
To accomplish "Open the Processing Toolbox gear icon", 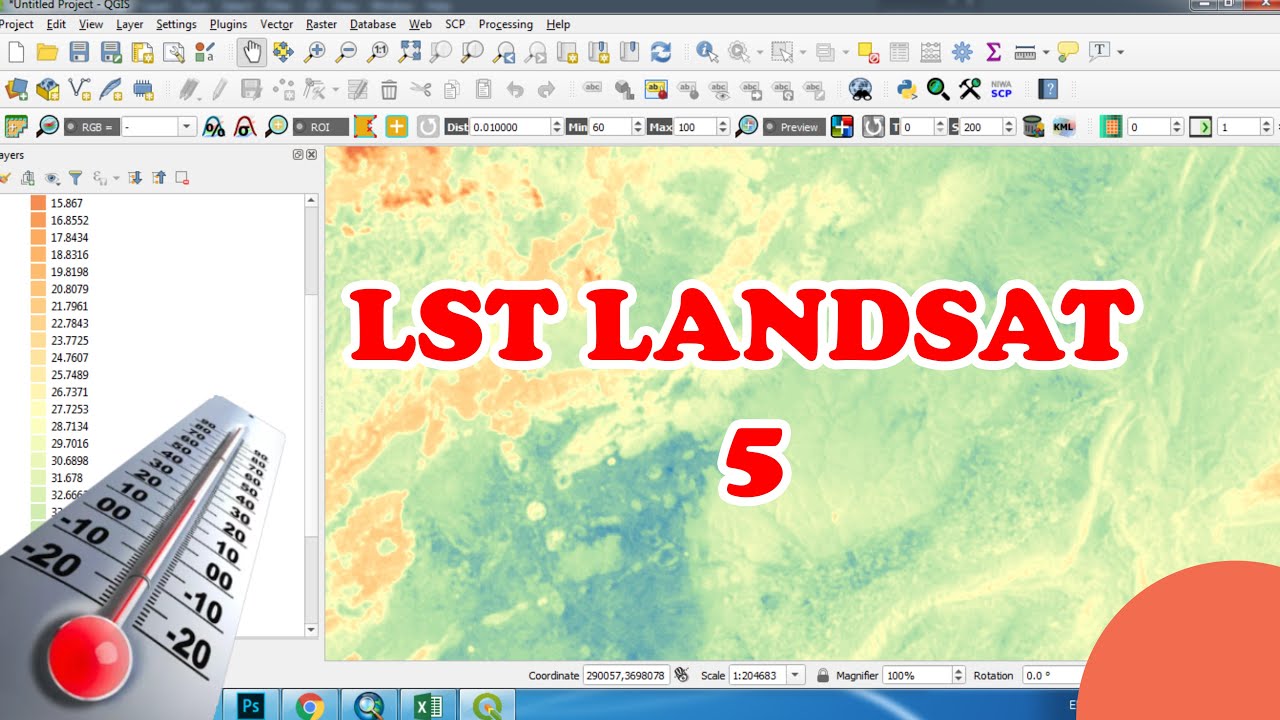I will [x=962, y=51].
